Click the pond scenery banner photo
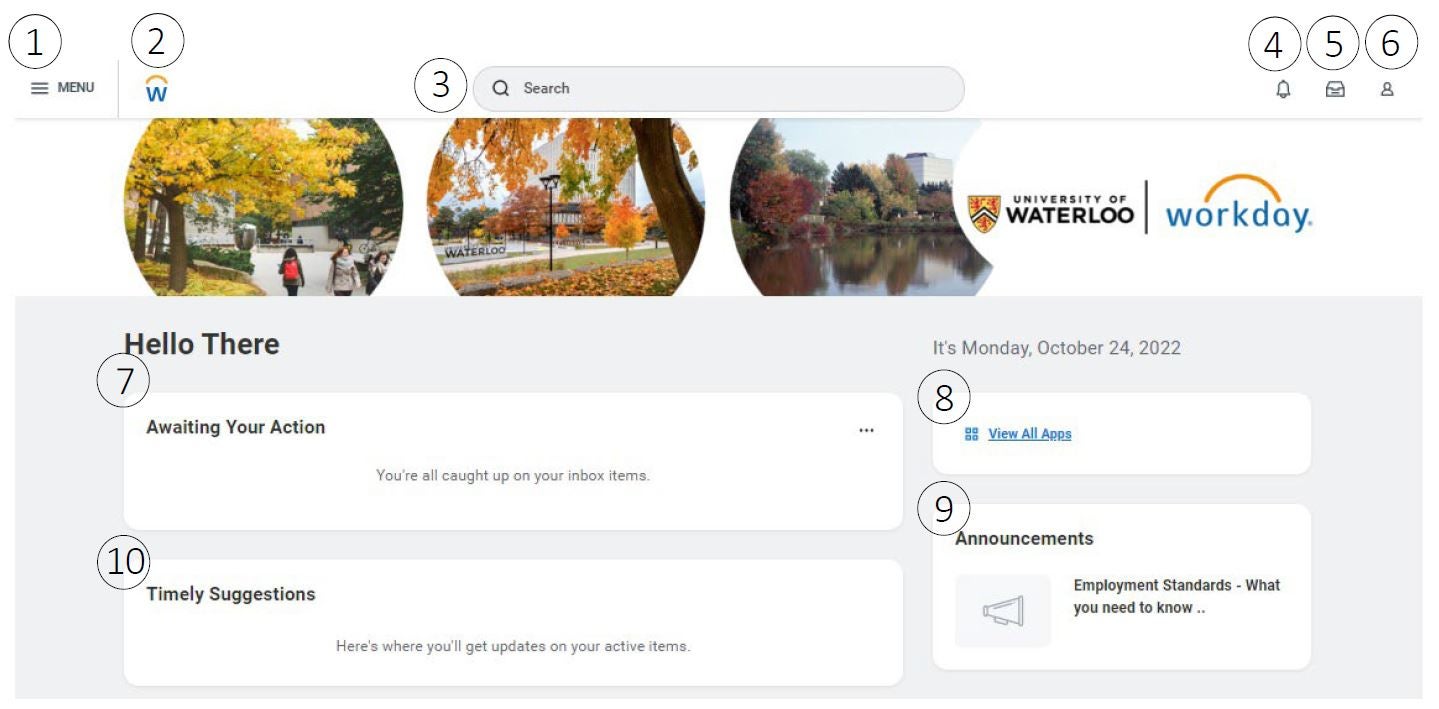1439x709 pixels. (x=850, y=210)
